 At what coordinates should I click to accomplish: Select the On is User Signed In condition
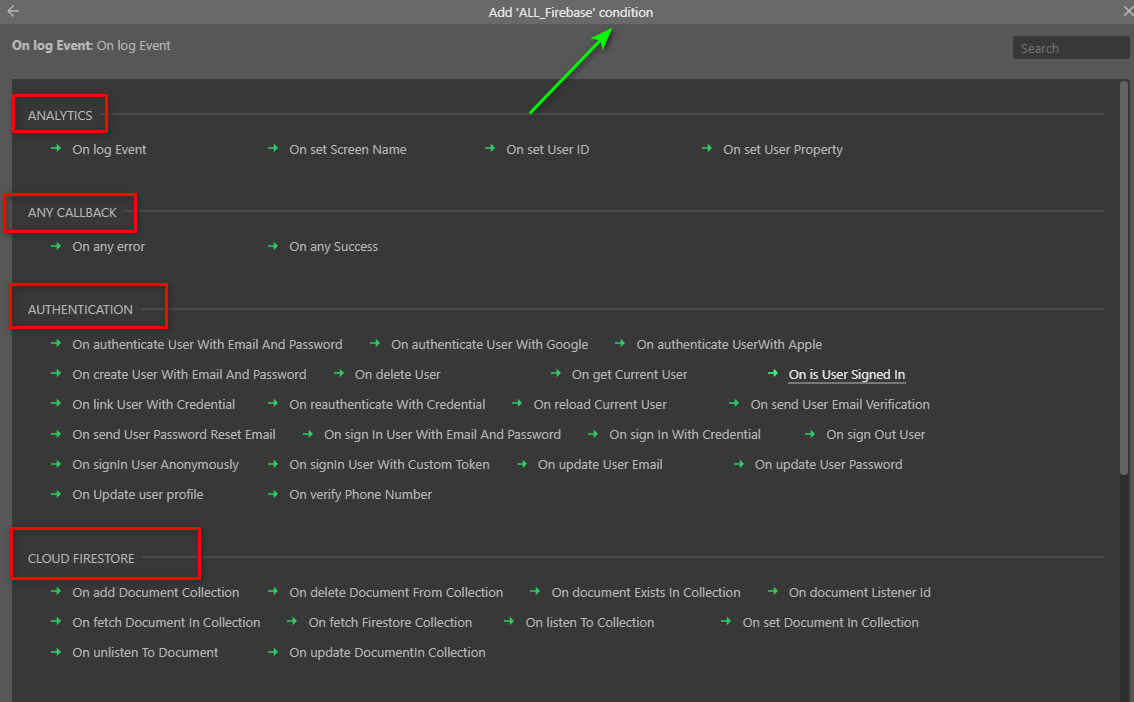[846, 375]
